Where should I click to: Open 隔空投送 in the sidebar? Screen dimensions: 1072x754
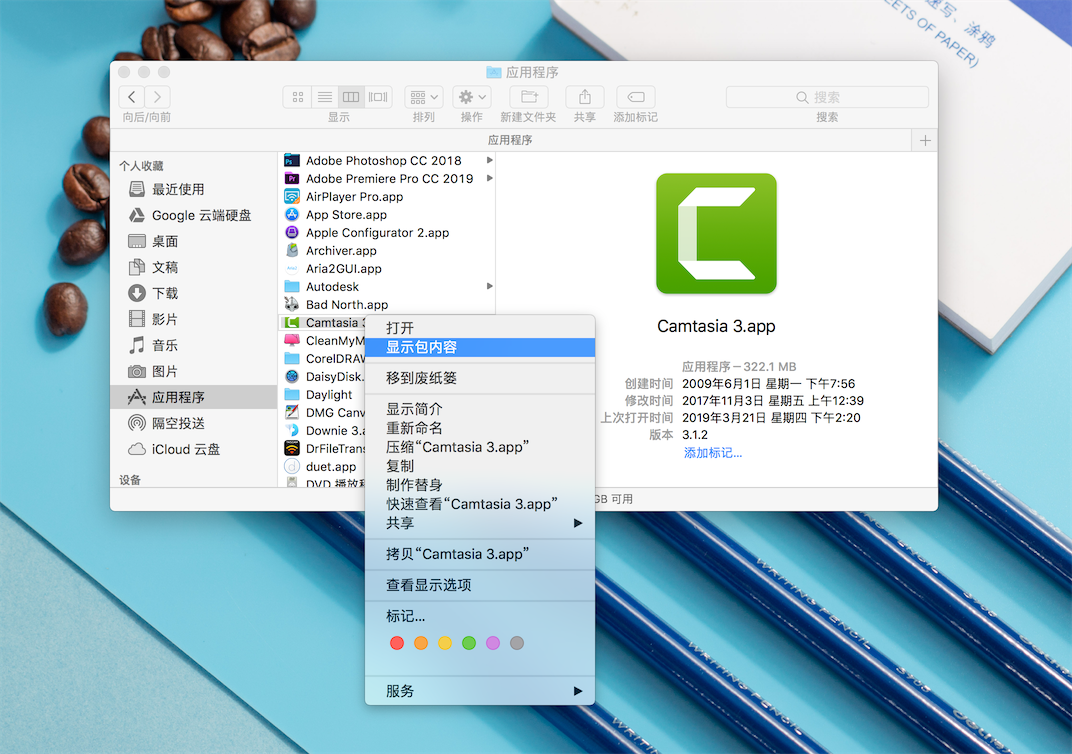tap(194, 423)
